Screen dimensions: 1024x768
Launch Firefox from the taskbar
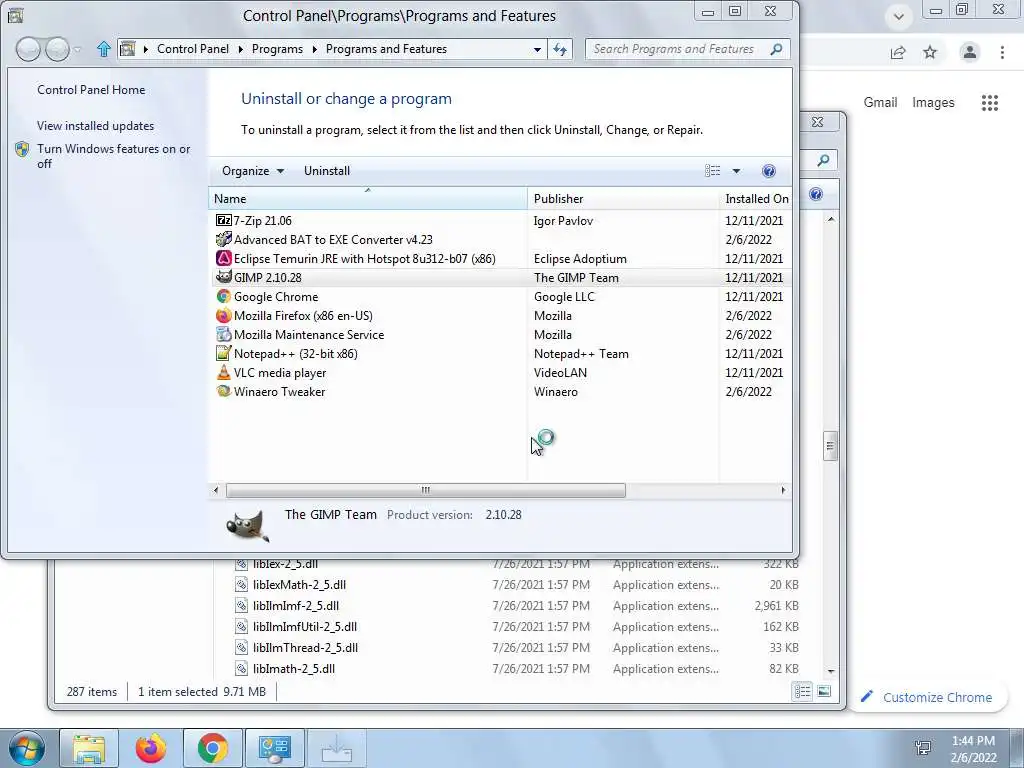click(151, 748)
